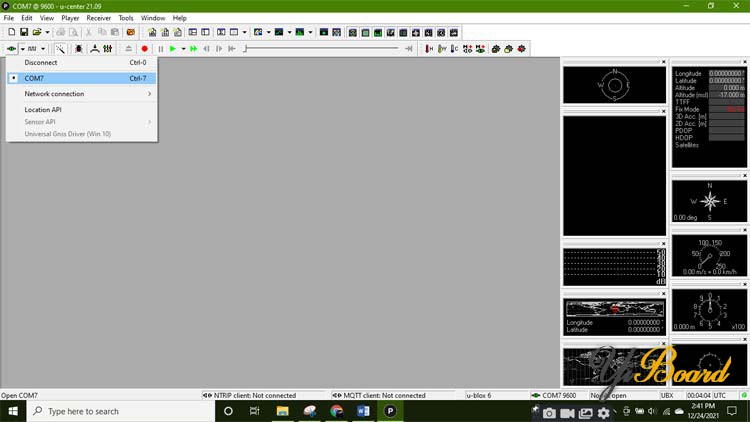Open the View menu
Screen dimensions: 750x422
coord(46,18)
